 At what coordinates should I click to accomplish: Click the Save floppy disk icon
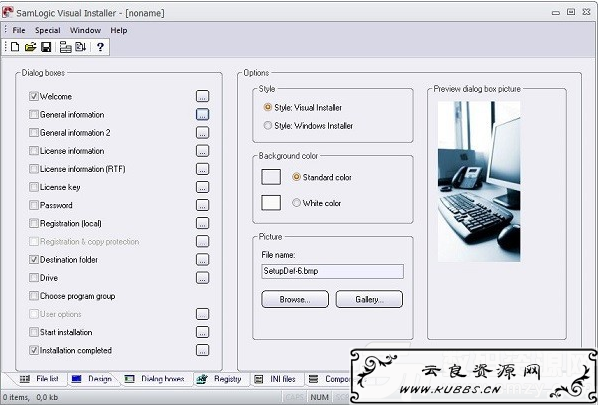pyautogui.click(x=46, y=47)
